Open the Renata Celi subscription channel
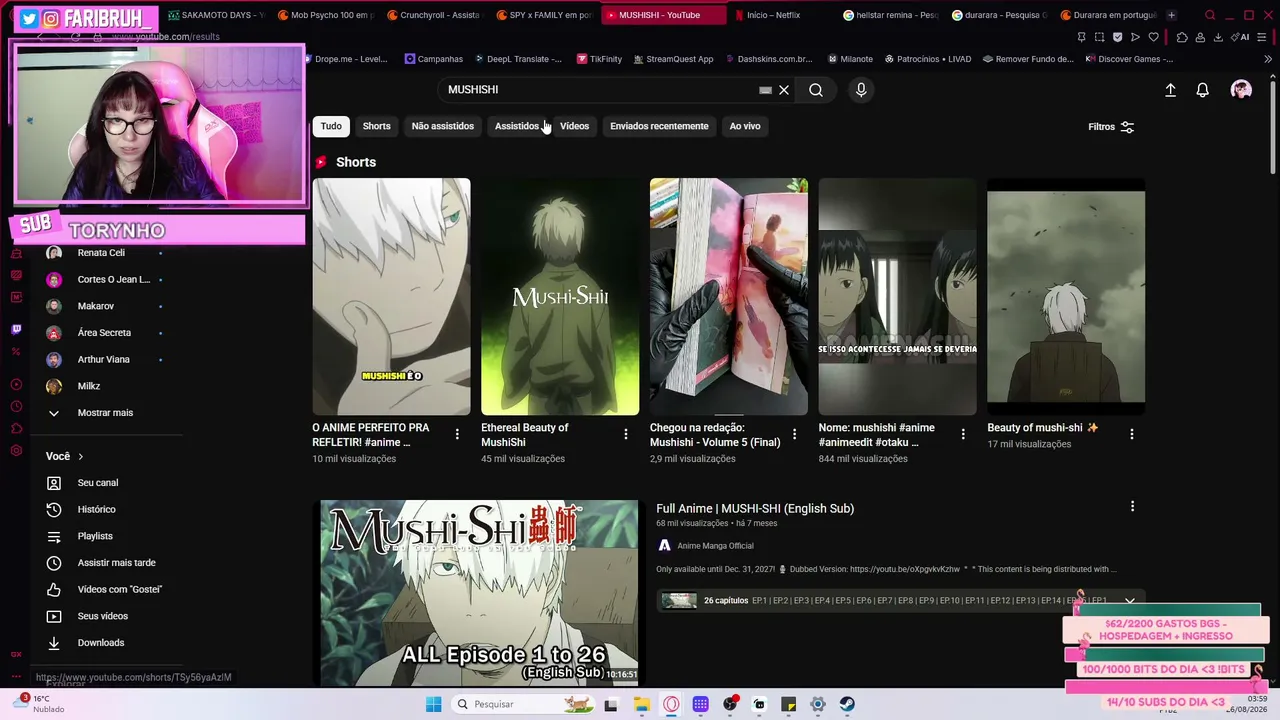This screenshot has height=720, width=1280. click(100, 253)
